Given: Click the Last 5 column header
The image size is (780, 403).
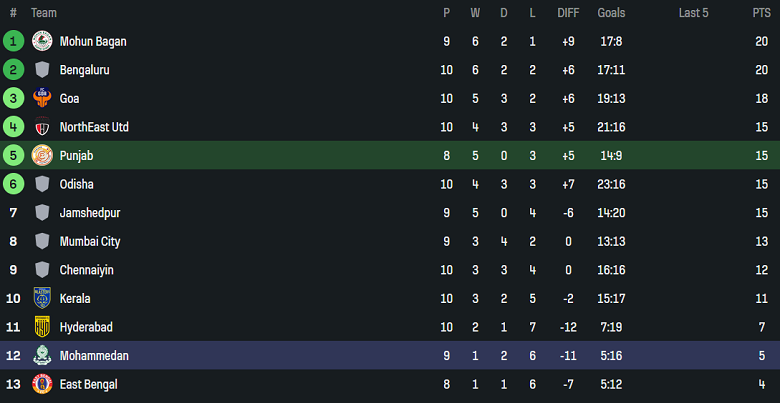Looking at the screenshot, I should pyautogui.click(x=693, y=13).
